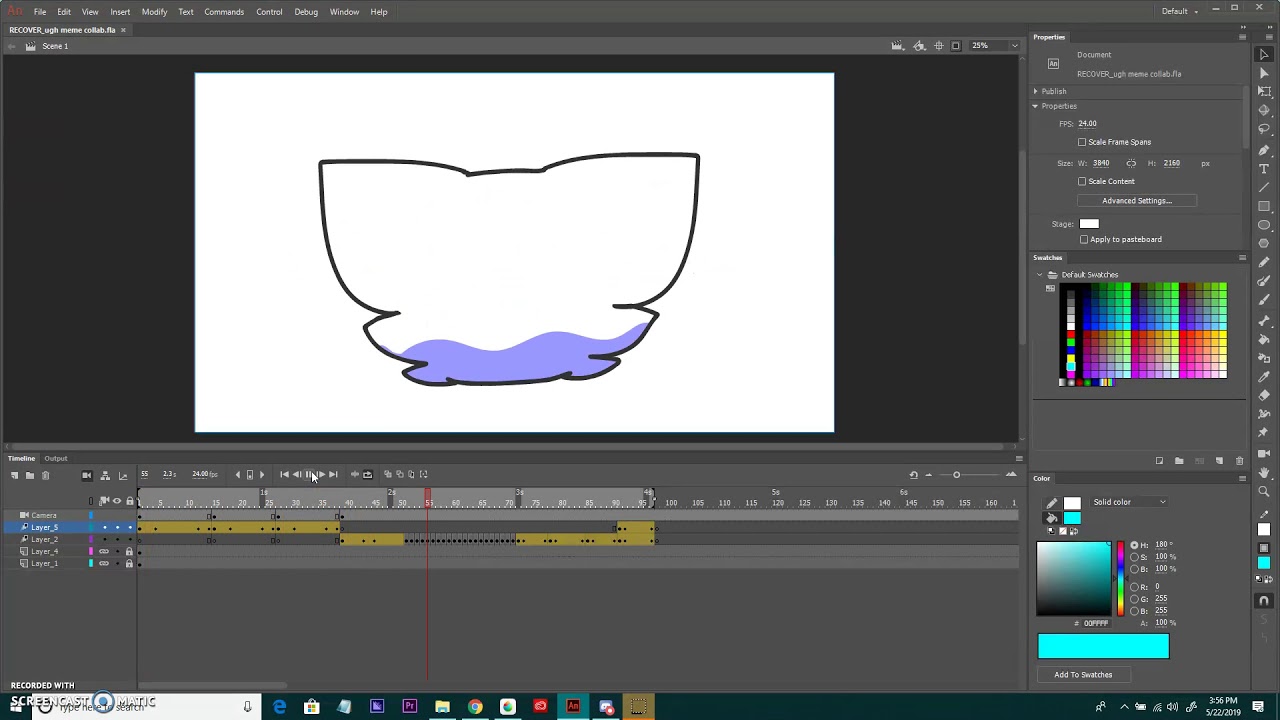This screenshot has width=1280, height=720.
Task: Select the Hand tool
Action: pos(1264,472)
